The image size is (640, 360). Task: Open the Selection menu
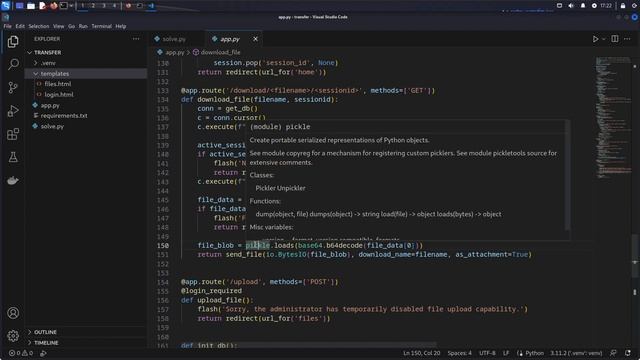39,26
